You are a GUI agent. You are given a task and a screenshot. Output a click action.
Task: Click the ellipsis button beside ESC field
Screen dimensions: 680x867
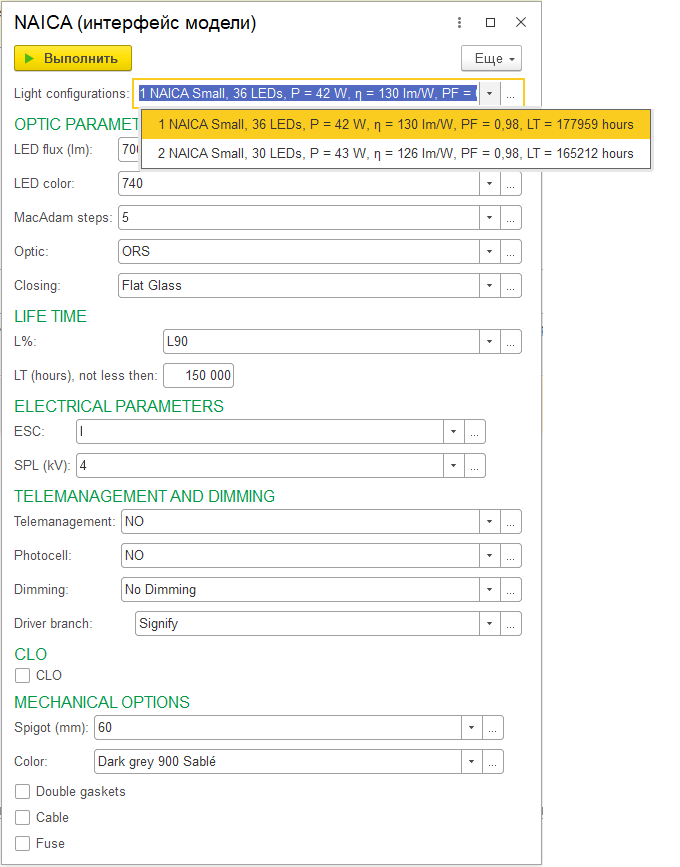point(475,432)
